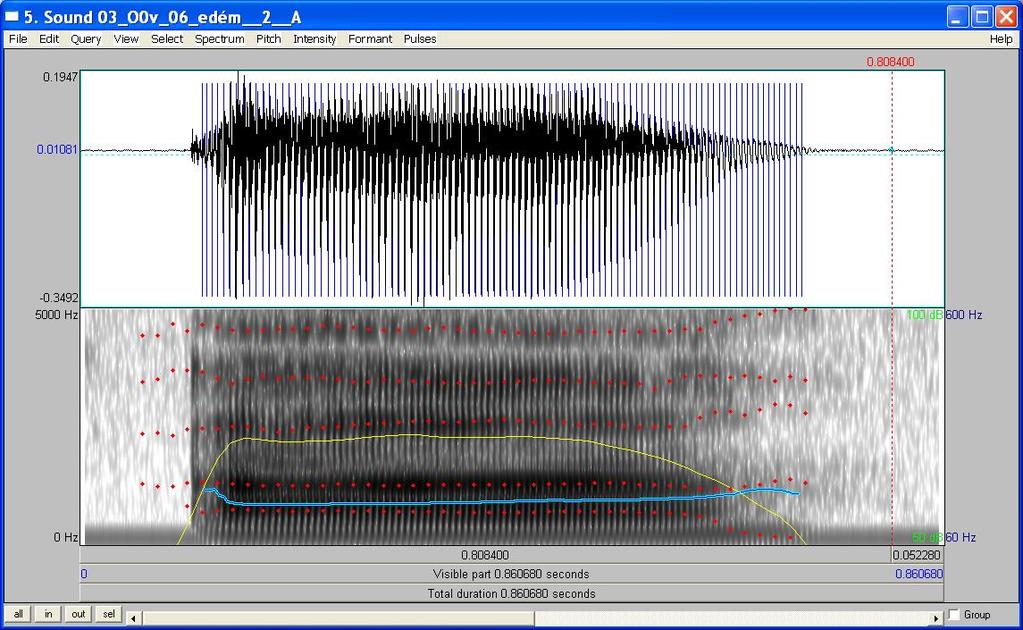The height and width of the screenshot is (630, 1023).
Task: Open the Pulses menu
Action: point(420,39)
